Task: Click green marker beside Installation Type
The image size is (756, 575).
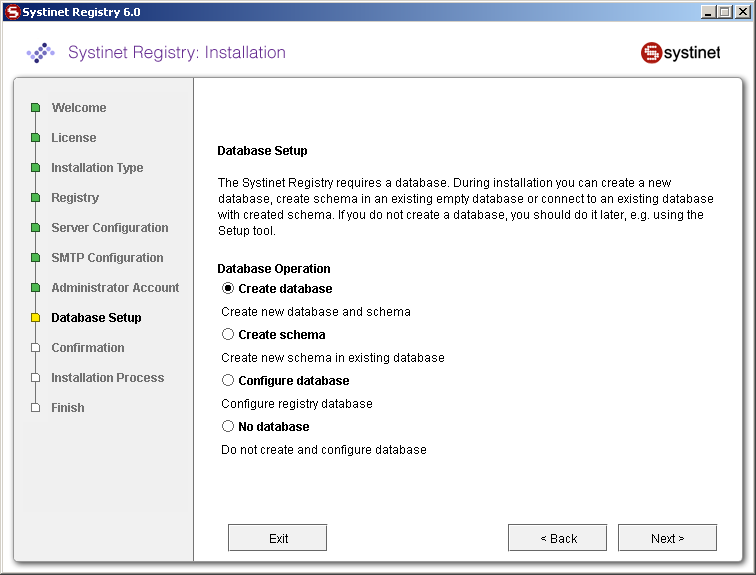Action: coord(35,168)
